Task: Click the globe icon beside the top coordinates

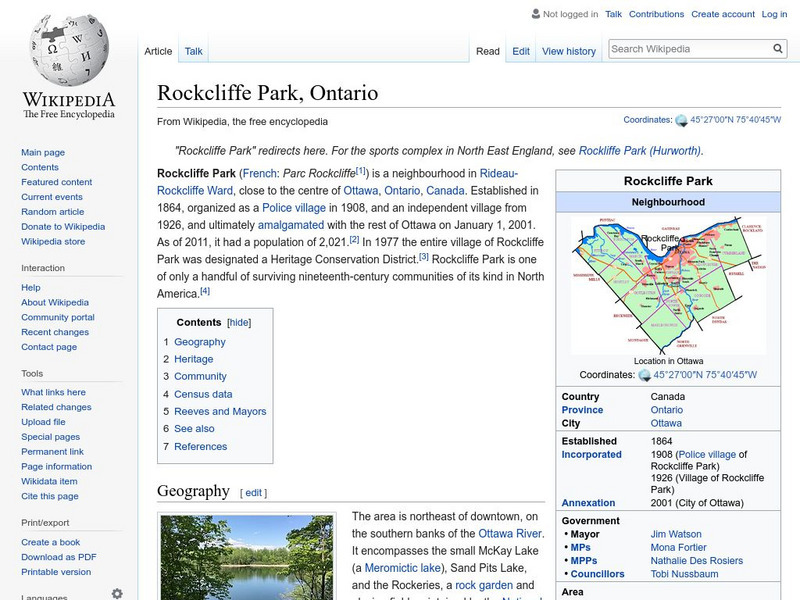Action: coord(681,120)
